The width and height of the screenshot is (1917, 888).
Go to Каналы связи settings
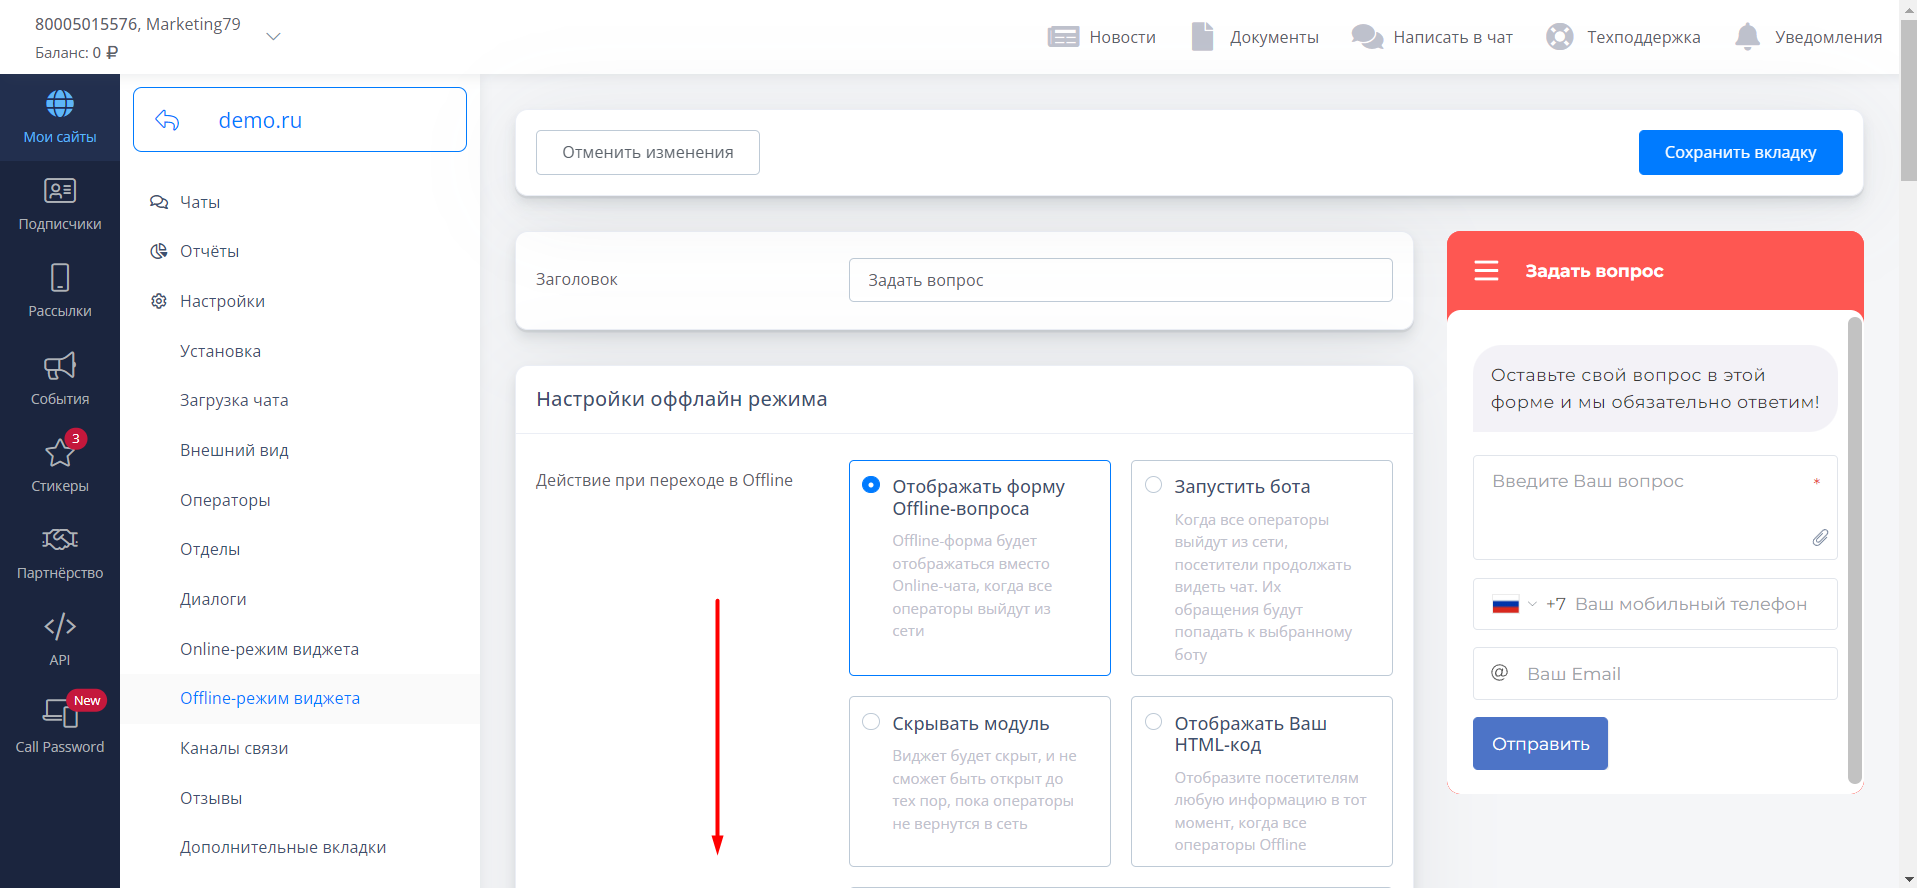(234, 748)
